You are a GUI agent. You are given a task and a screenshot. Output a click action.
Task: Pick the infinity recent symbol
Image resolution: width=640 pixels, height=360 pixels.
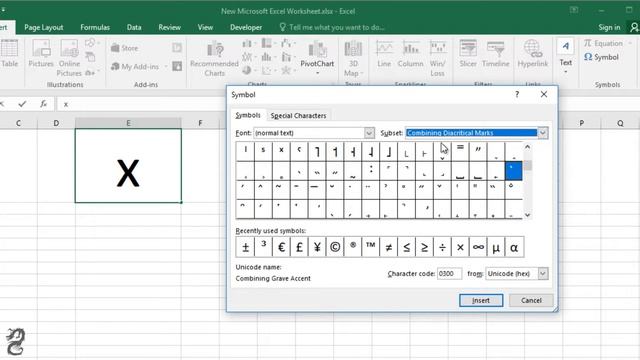[478, 247]
